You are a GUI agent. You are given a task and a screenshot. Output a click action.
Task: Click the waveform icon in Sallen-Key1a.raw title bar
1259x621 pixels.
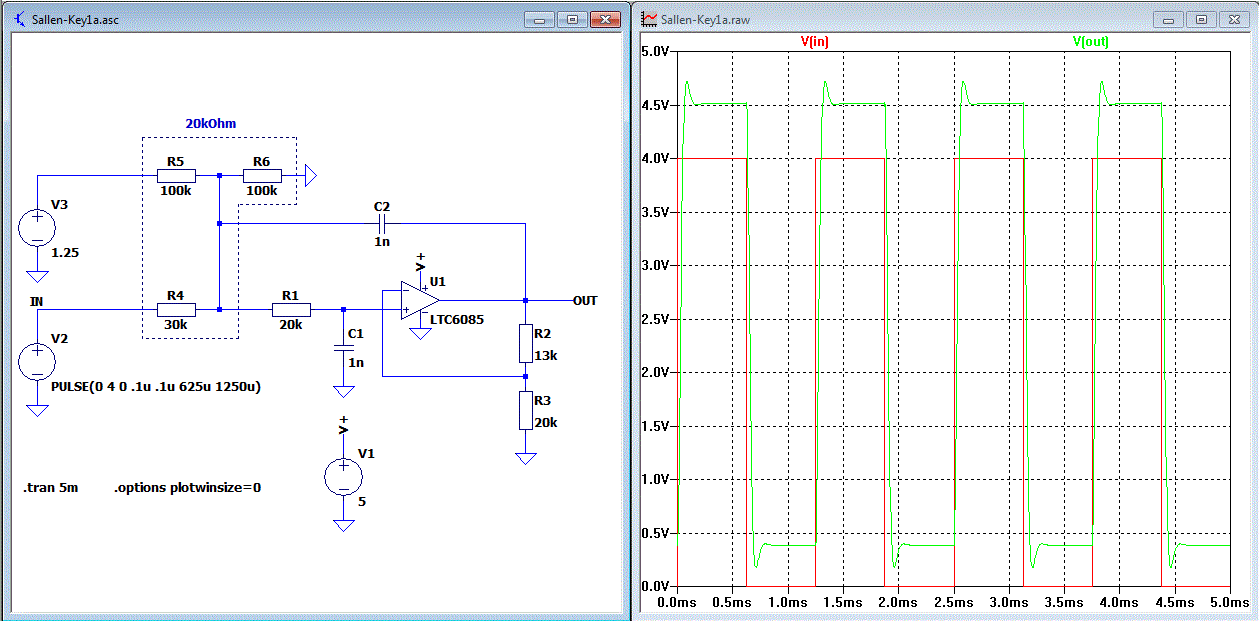pyautogui.click(x=650, y=19)
